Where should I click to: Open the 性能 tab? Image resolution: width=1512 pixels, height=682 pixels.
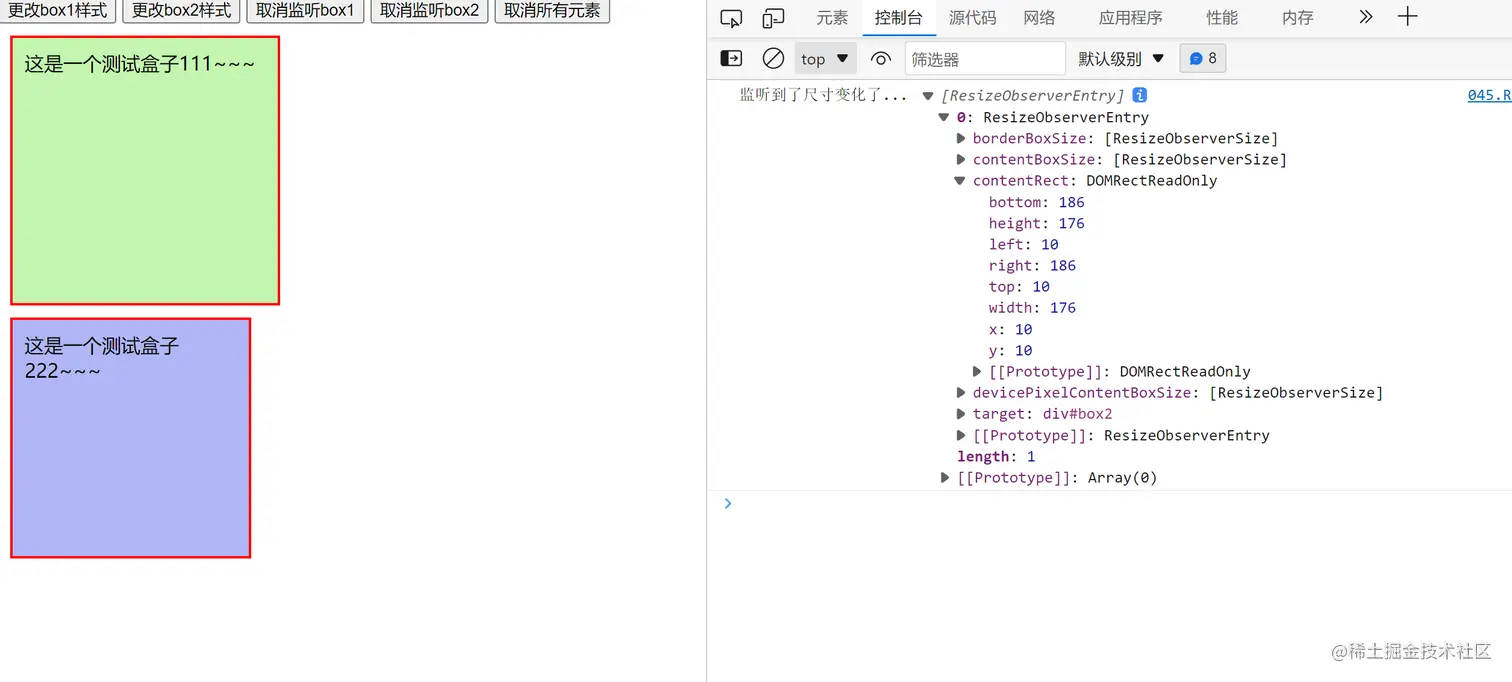[1221, 18]
